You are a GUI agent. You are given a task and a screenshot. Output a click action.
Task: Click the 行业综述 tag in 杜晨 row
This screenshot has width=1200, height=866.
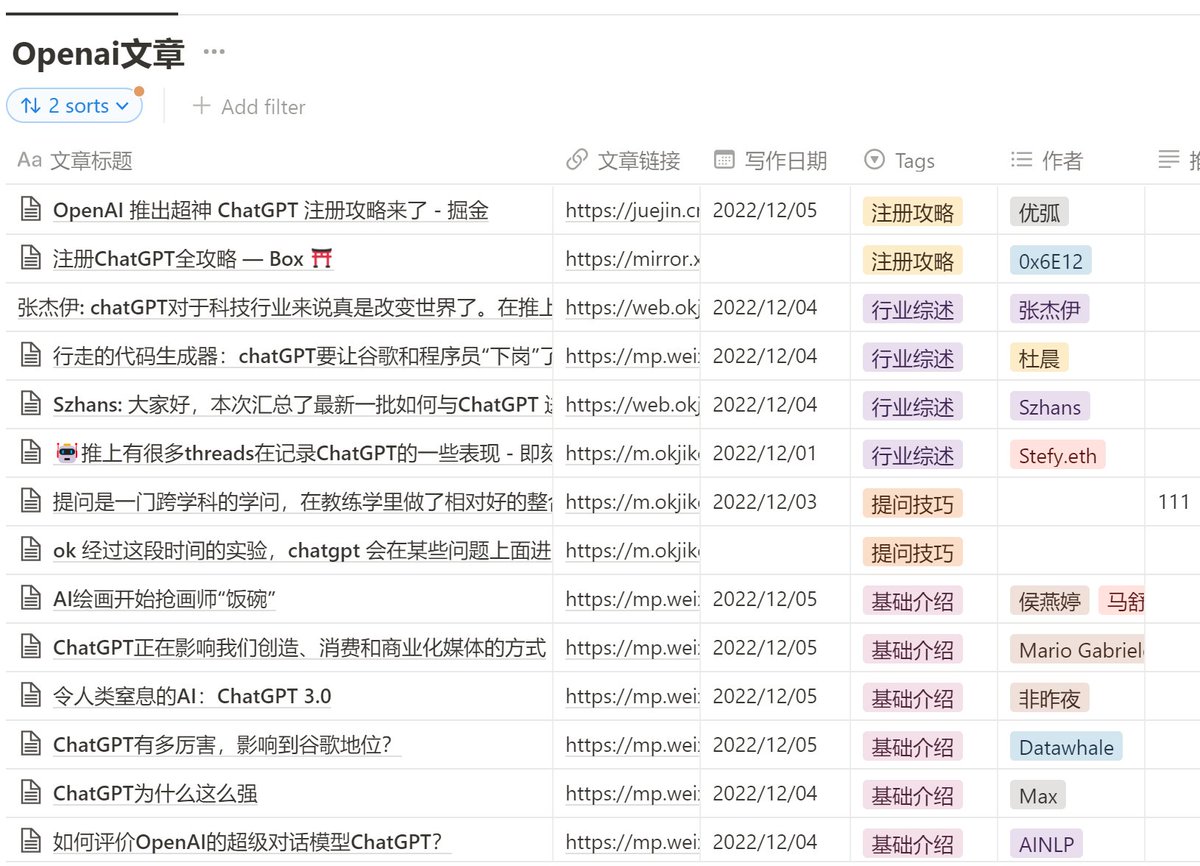pos(912,358)
